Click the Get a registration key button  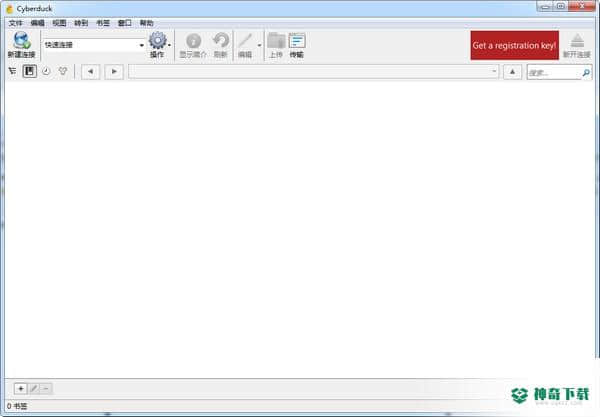(515, 45)
